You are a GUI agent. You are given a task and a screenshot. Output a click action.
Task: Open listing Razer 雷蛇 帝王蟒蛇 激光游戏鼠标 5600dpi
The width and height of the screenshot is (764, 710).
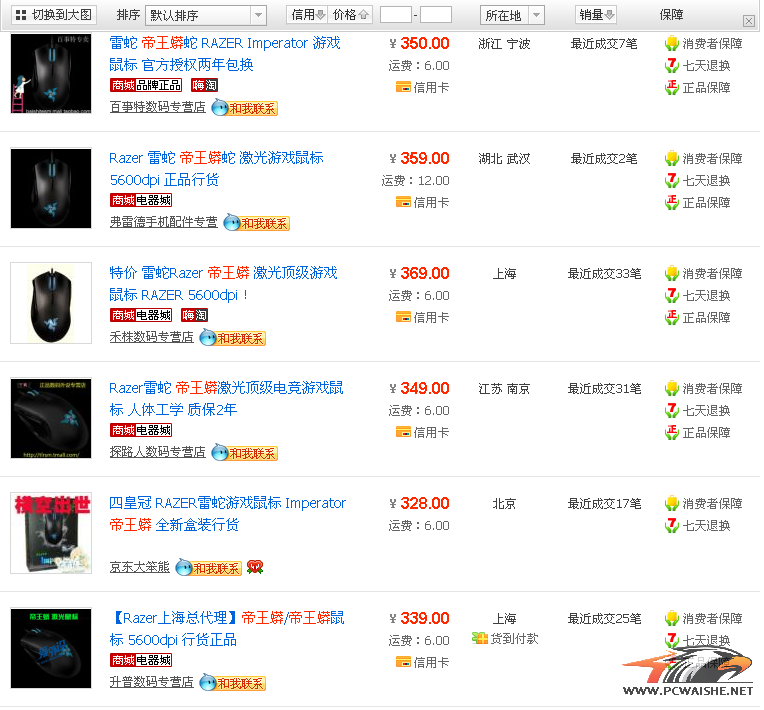pyautogui.click(x=216, y=169)
